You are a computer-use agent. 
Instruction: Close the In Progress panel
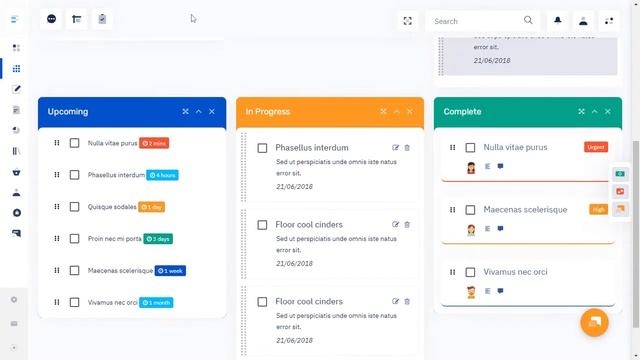pos(410,111)
